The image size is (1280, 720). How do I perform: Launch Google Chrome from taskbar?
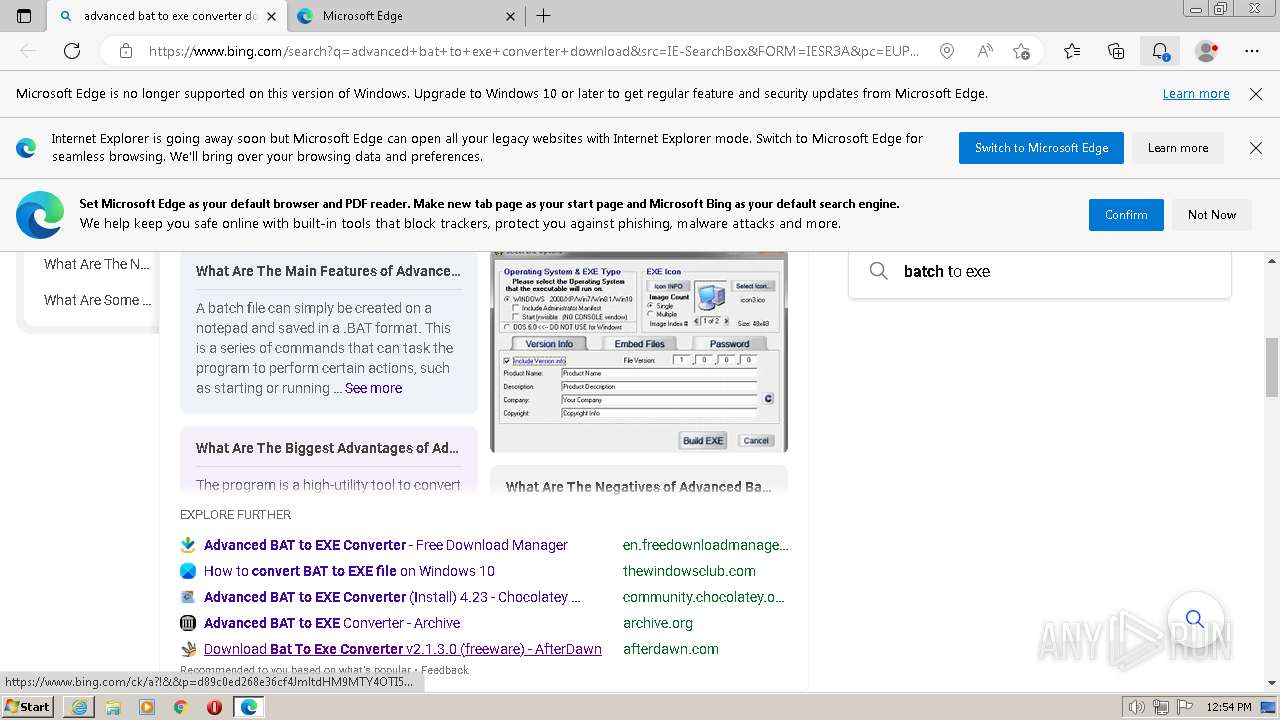[180, 707]
